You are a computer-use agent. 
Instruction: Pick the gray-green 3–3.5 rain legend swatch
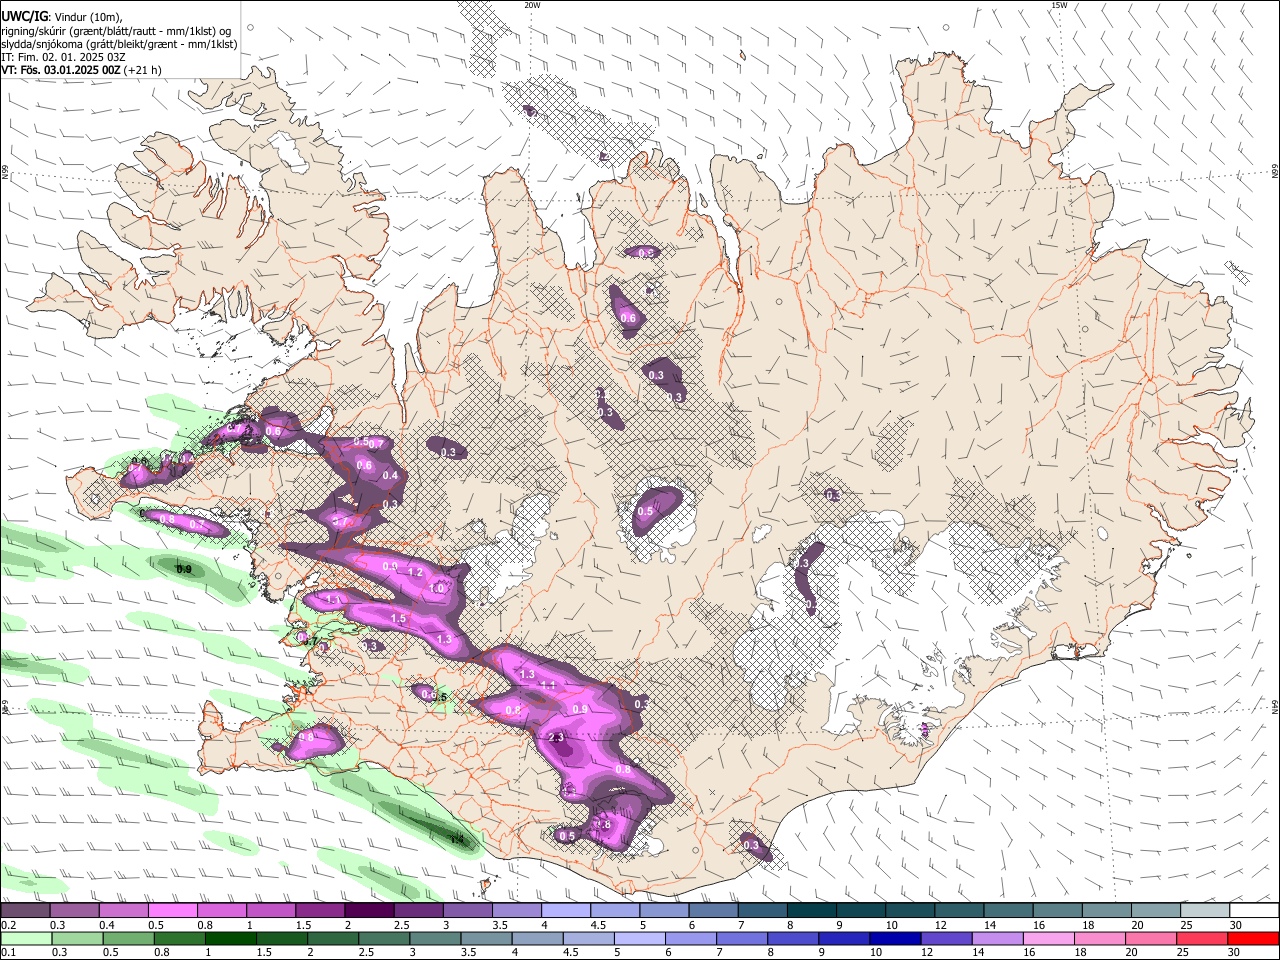click(x=435, y=938)
